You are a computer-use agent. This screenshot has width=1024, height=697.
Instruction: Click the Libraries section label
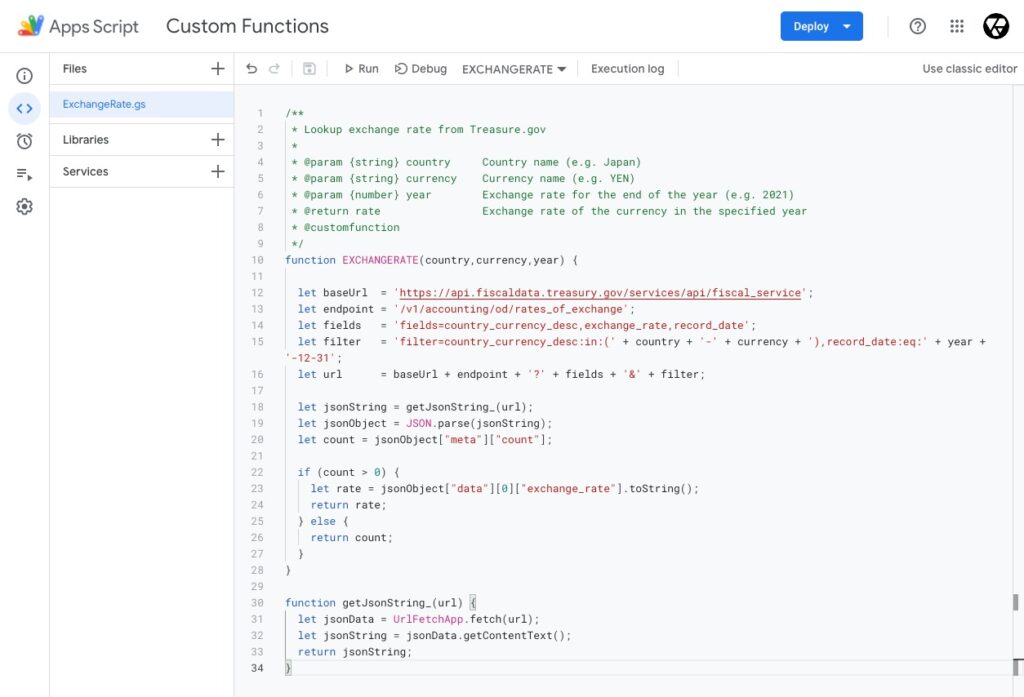click(x=86, y=140)
